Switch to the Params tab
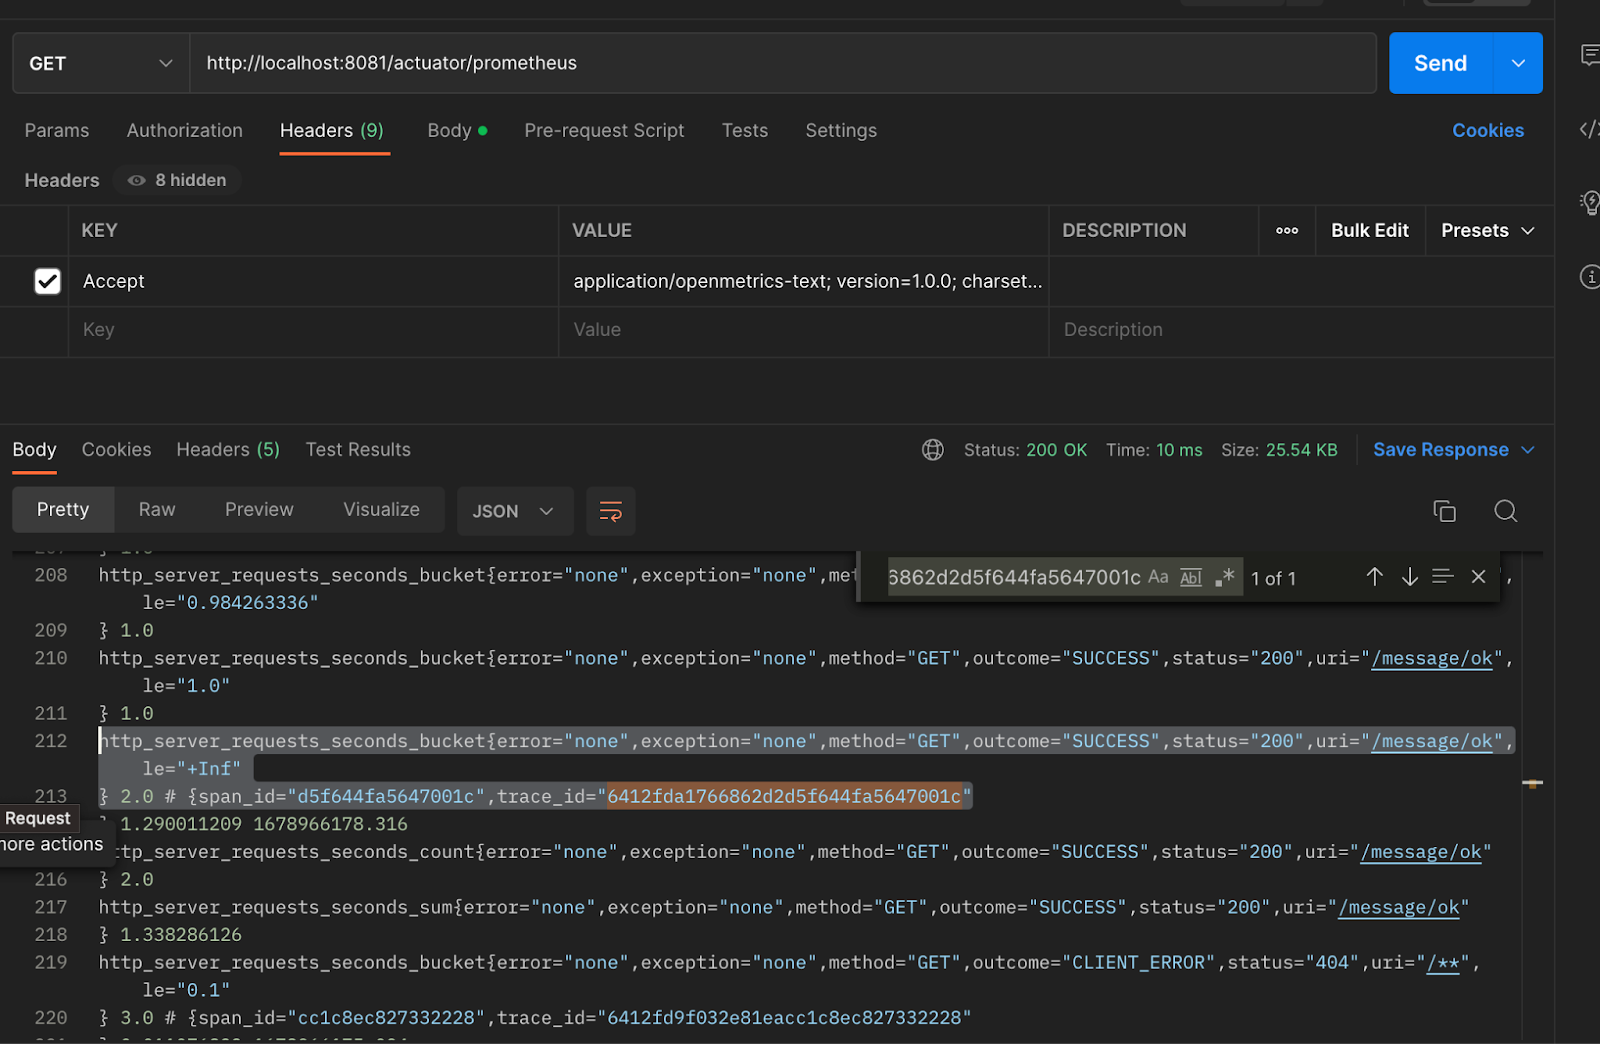Viewport: 1600px width, 1044px height. click(x=57, y=131)
